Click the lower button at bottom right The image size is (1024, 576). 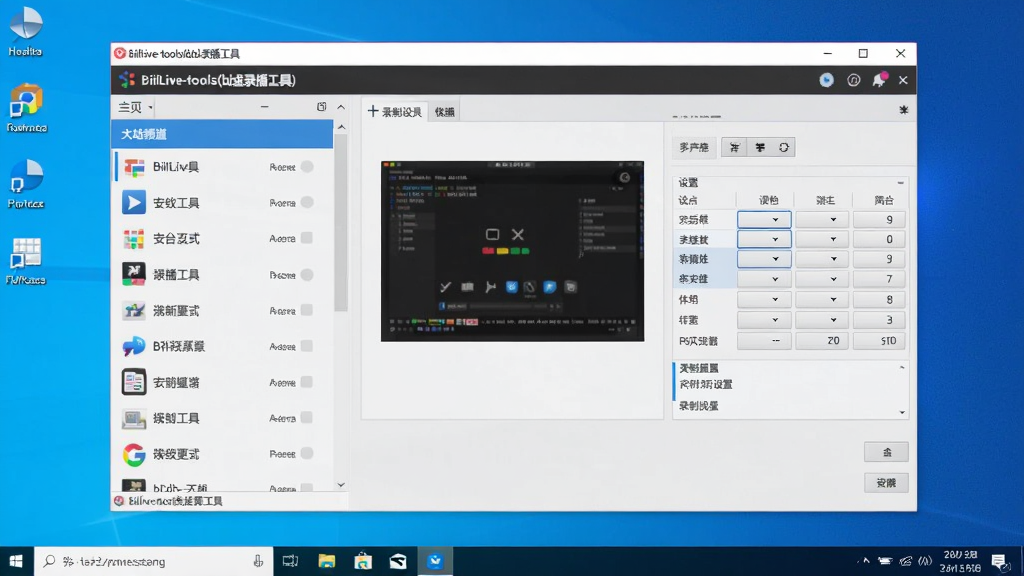pyautogui.click(x=886, y=483)
